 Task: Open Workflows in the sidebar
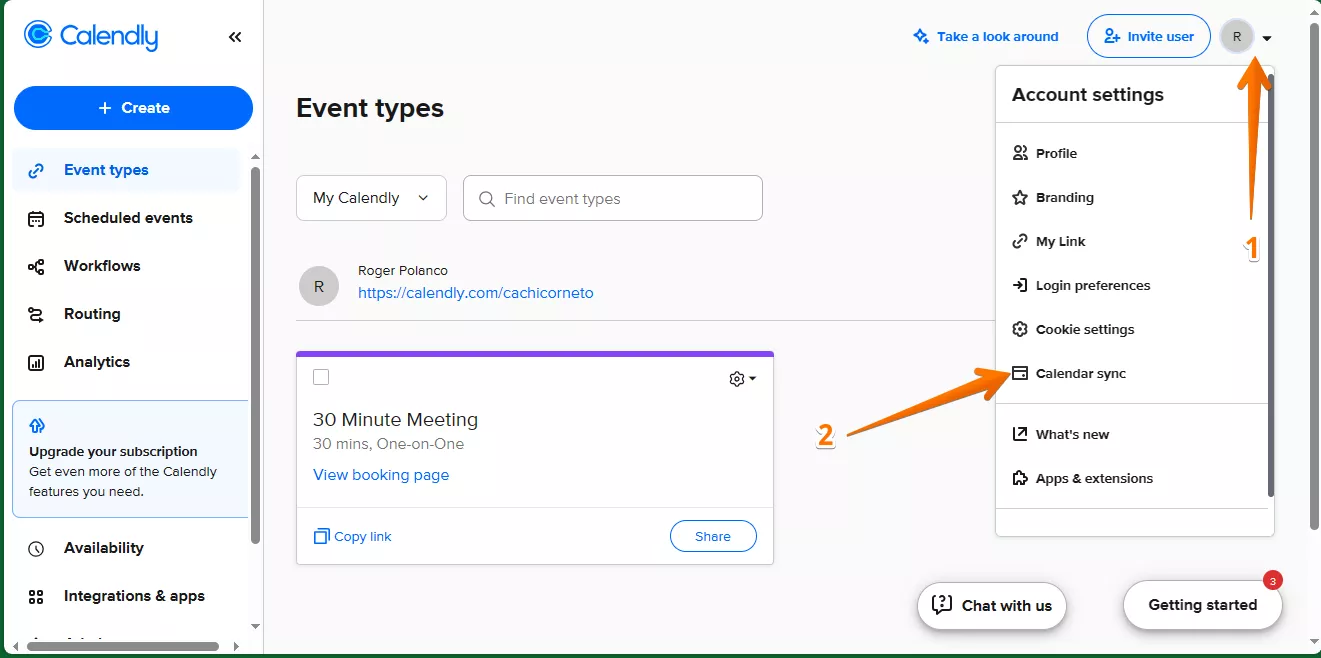(101, 266)
